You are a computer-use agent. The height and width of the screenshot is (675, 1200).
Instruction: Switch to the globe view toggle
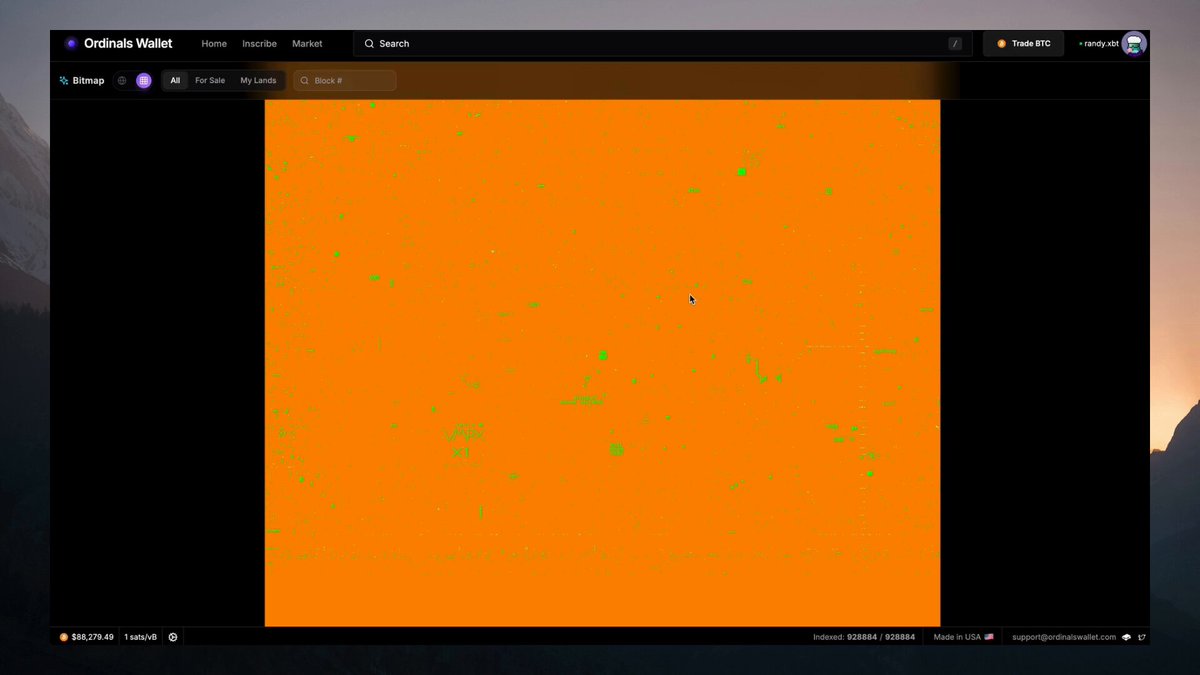[x=122, y=80]
